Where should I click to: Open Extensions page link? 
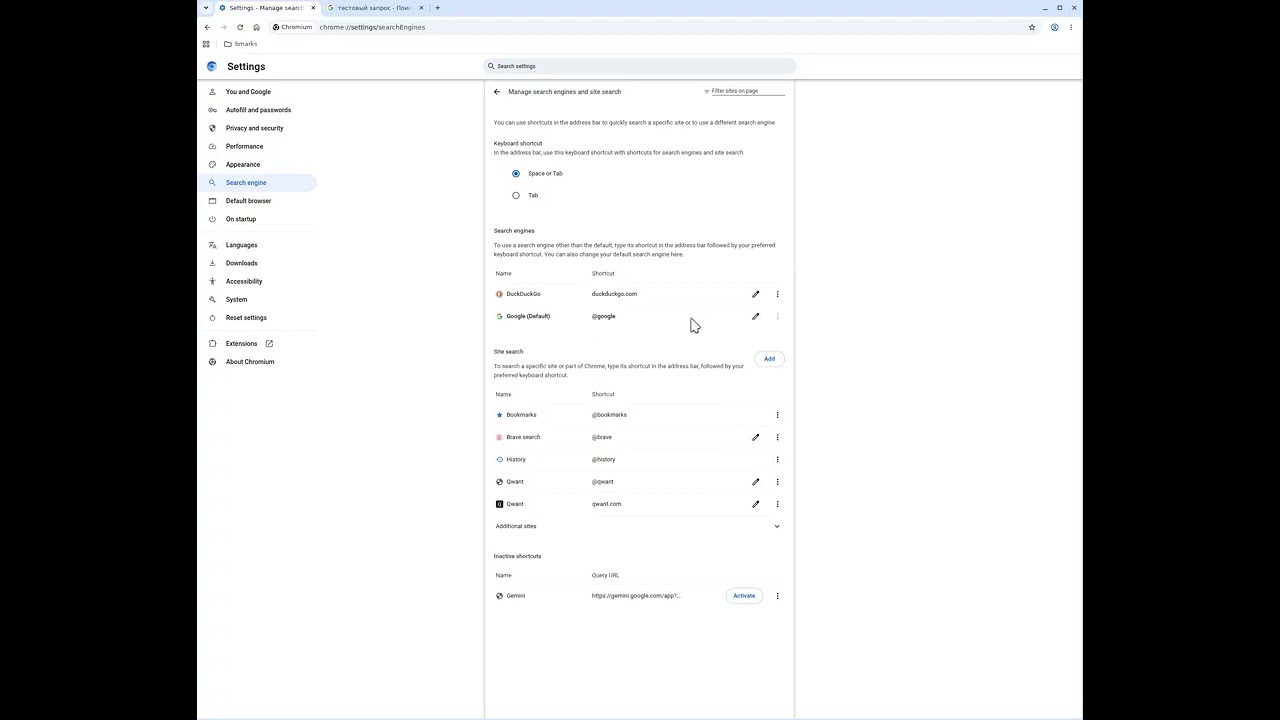[x=241, y=344]
